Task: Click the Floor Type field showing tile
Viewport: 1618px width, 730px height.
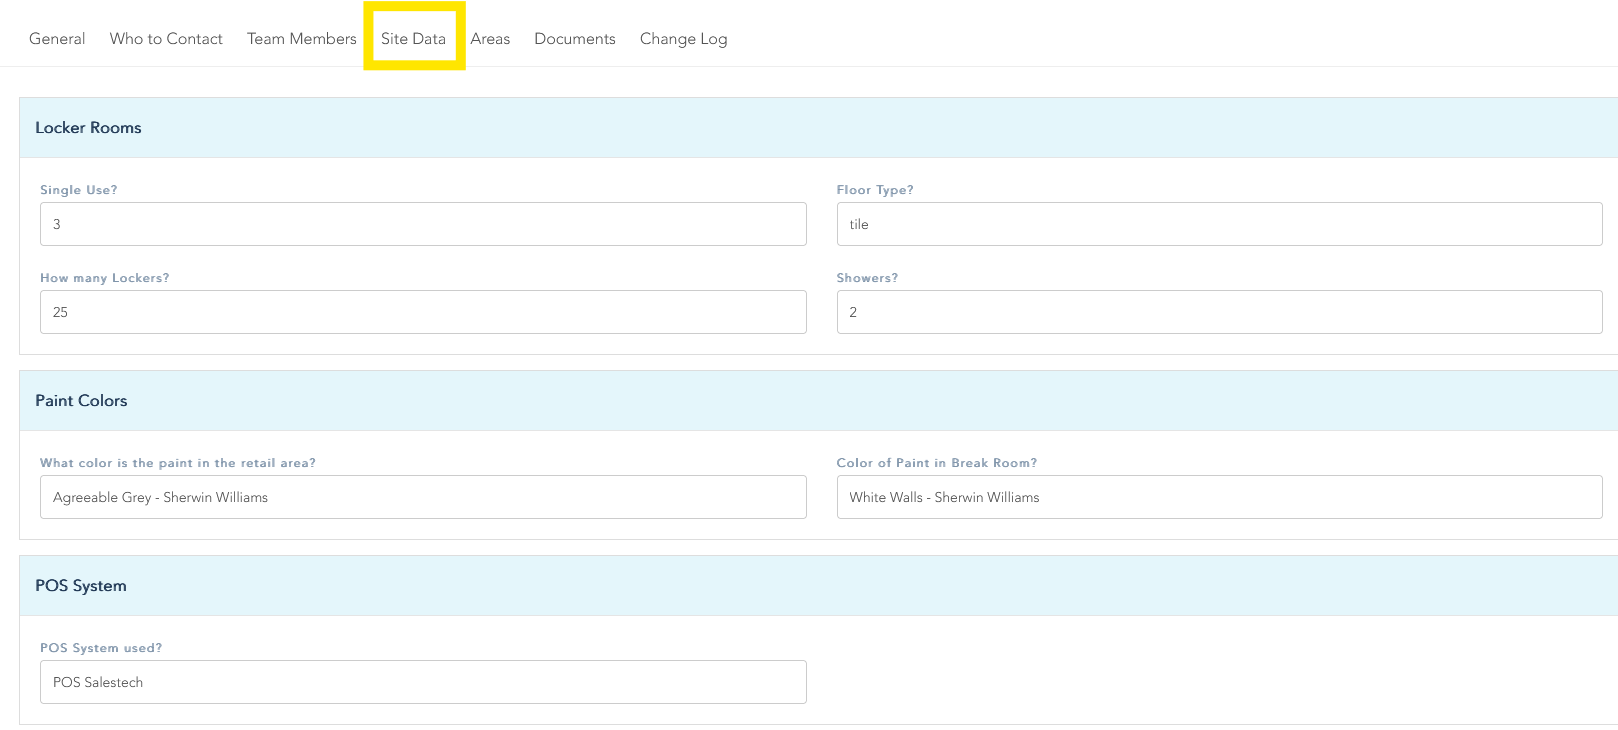Action: [1219, 224]
